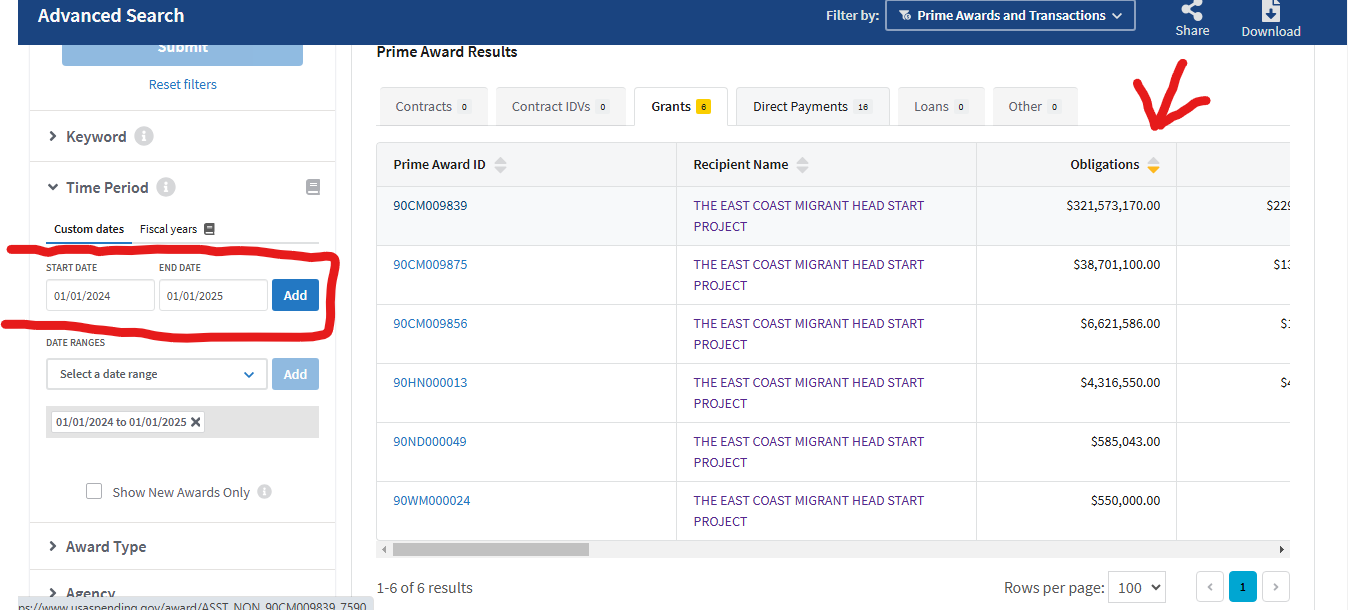Sort by Prime Award ID arrows

click(500, 165)
